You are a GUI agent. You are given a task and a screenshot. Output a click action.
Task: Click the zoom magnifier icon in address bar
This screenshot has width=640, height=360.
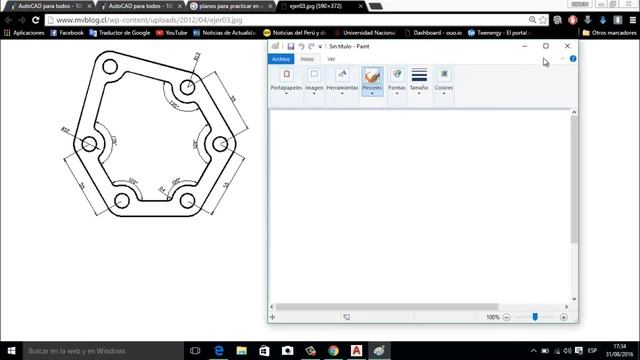point(532,20)
